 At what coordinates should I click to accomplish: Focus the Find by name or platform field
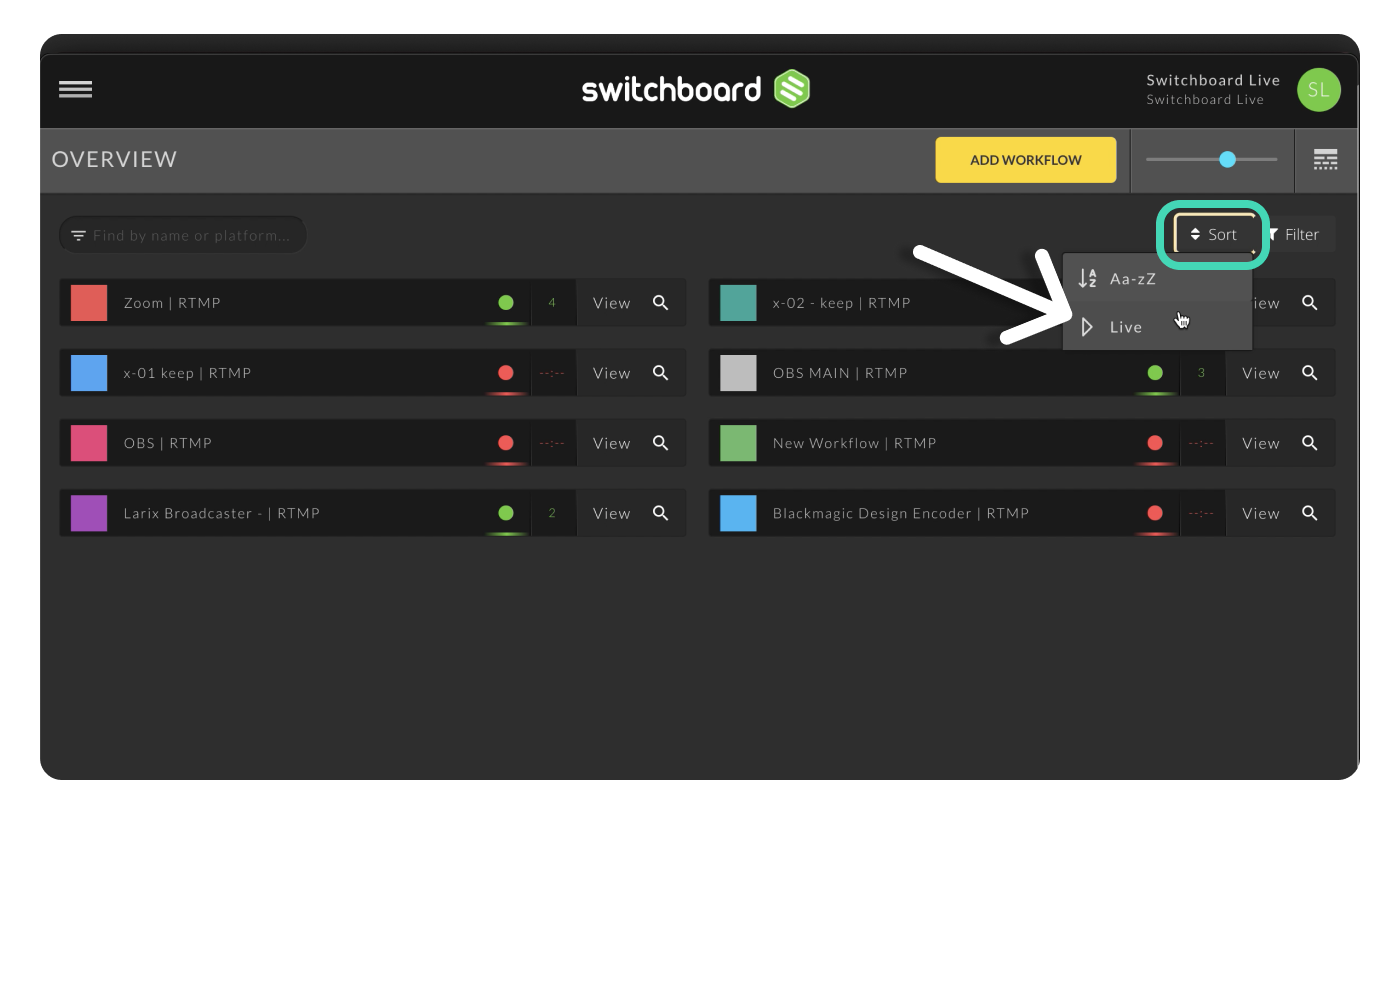tap(183, 235)
